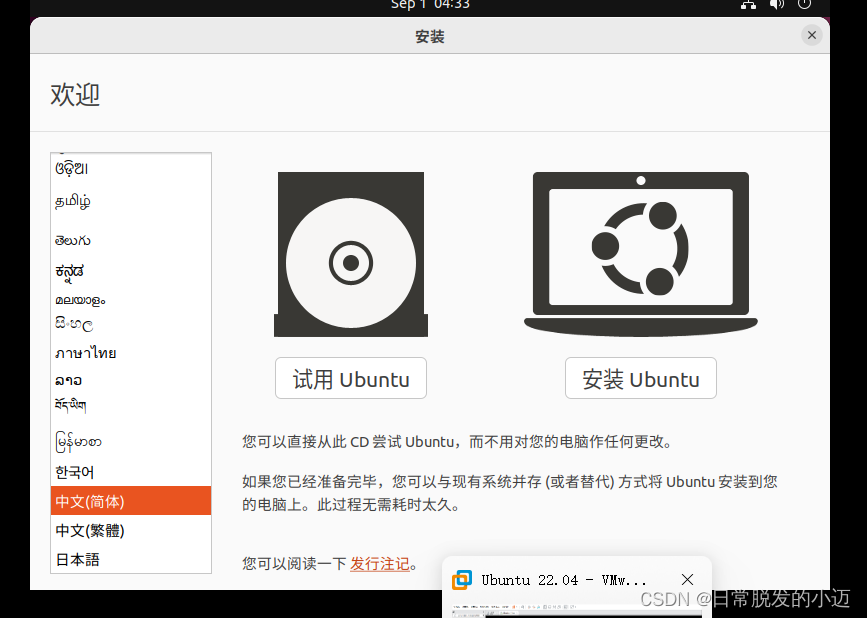Open the volume icon in top bar
This screenshot has height=618, width=867.
coord(776,4)
